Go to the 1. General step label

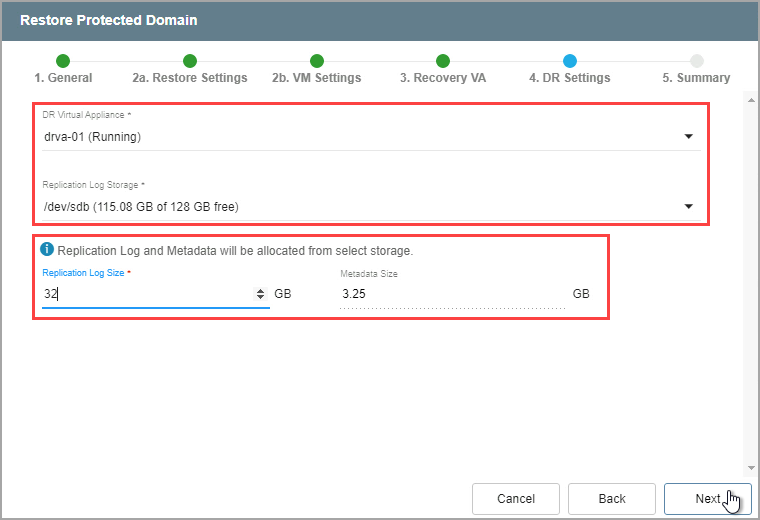pos(63,78)
